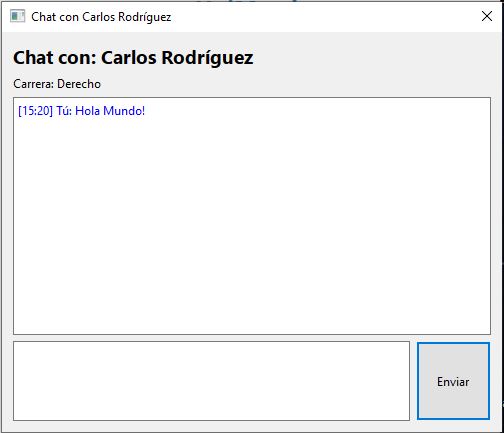Select the 'Hola Mundo!' message text
This screenshot has height=433, width=504.
tap(110, 111)
